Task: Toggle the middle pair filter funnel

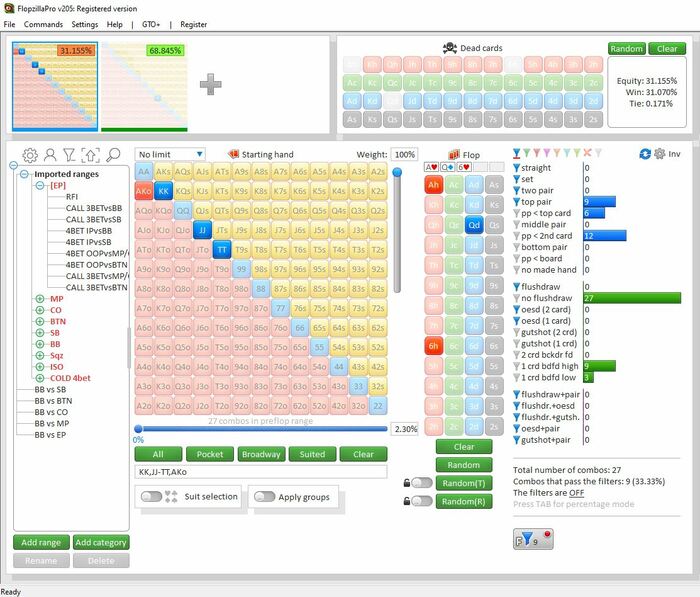Action: 517,225
